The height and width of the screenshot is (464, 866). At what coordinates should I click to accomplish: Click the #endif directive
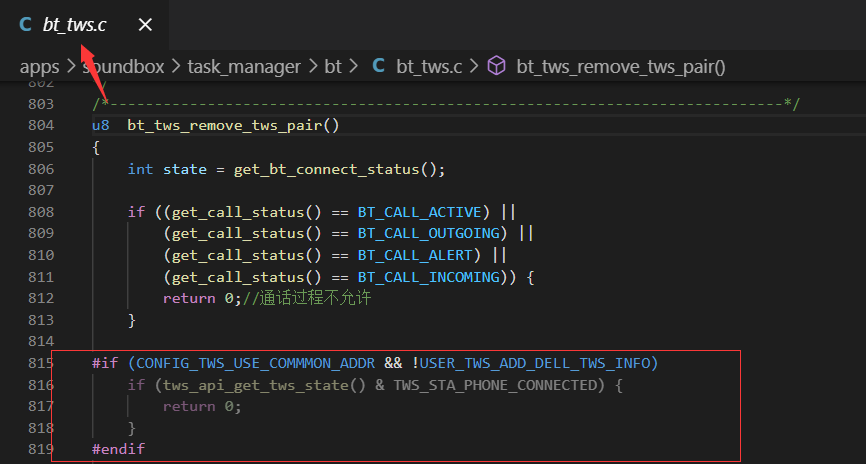(x=118, y=449)
